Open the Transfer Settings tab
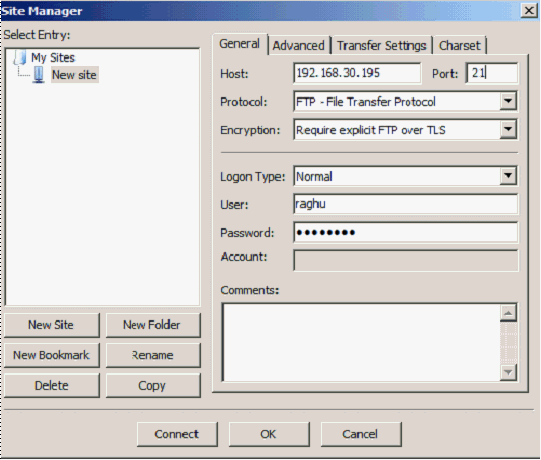Viewport: 541px width, 460px height. [382, 46]
